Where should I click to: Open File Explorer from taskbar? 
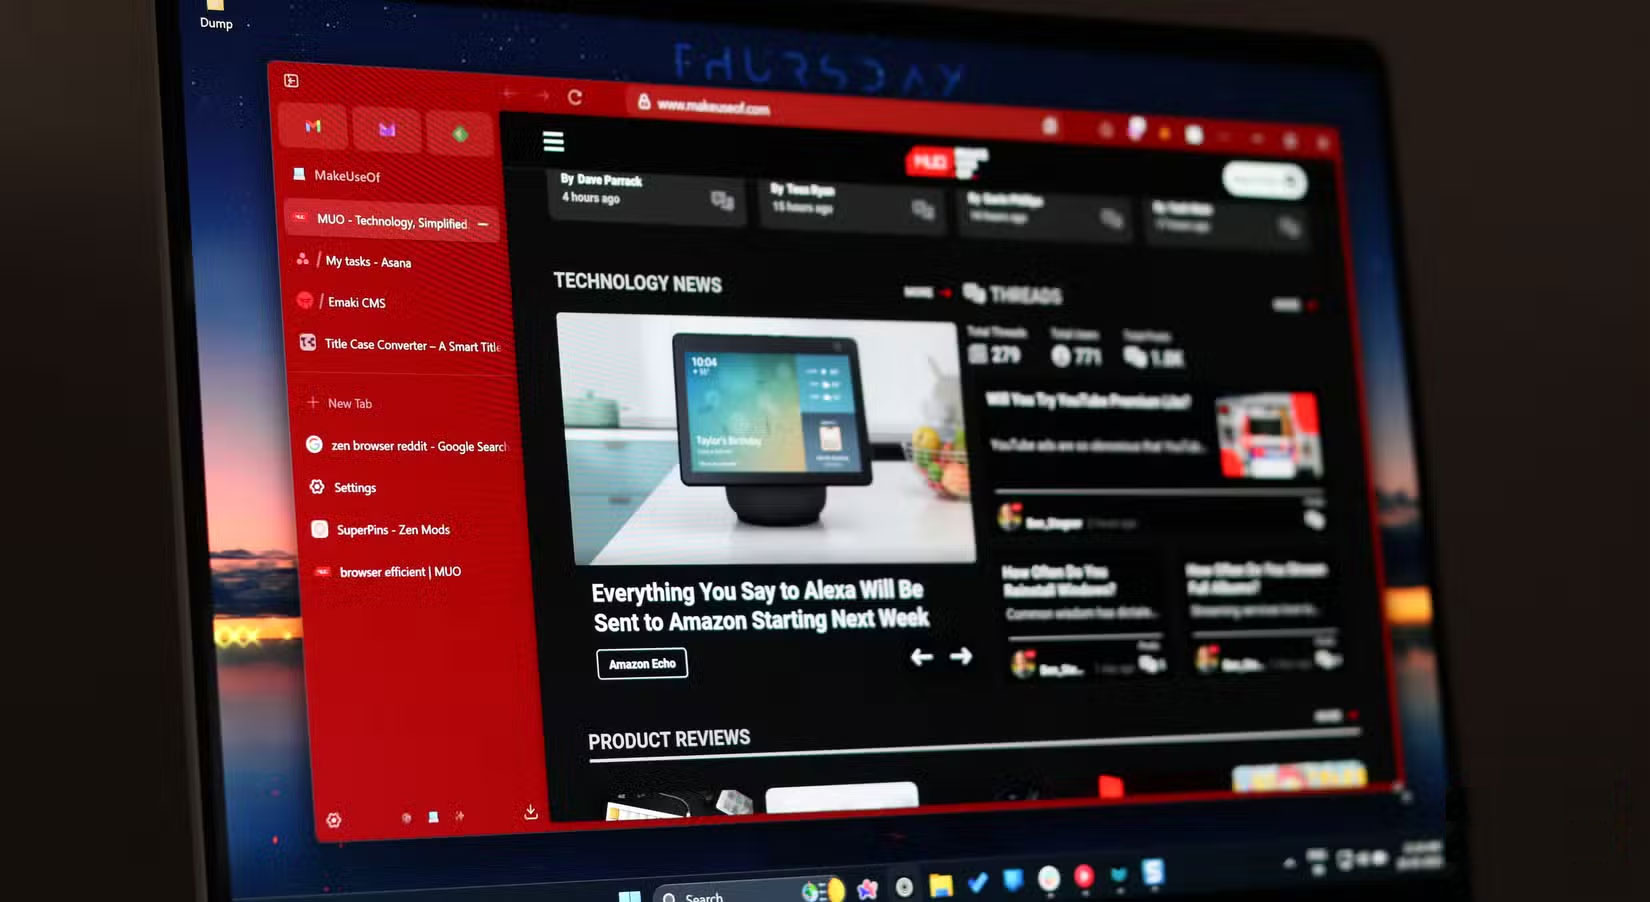[x=940, y=885]
